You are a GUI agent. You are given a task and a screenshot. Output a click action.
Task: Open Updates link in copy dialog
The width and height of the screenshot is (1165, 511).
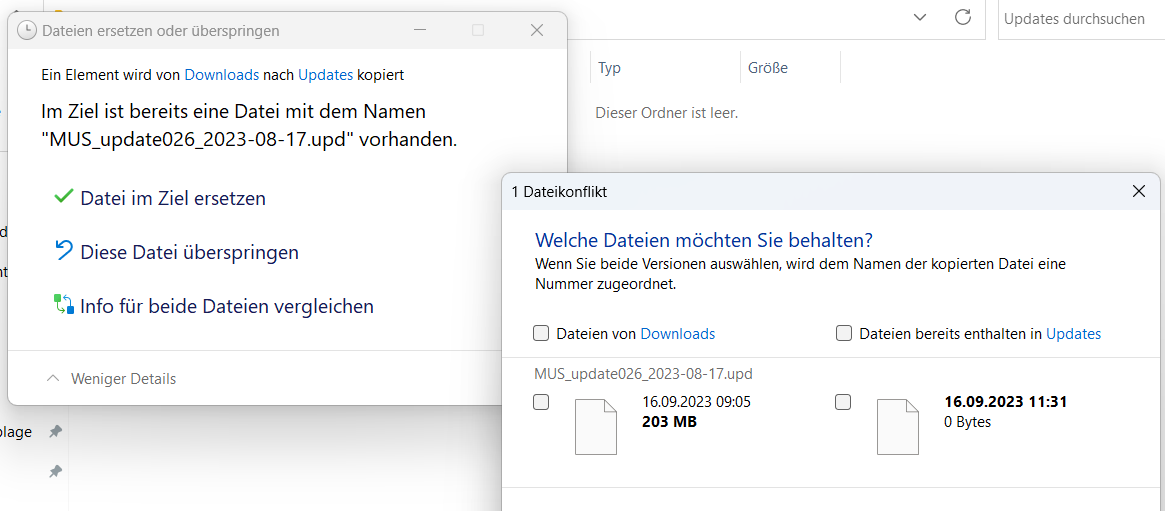tap(325, 74)
